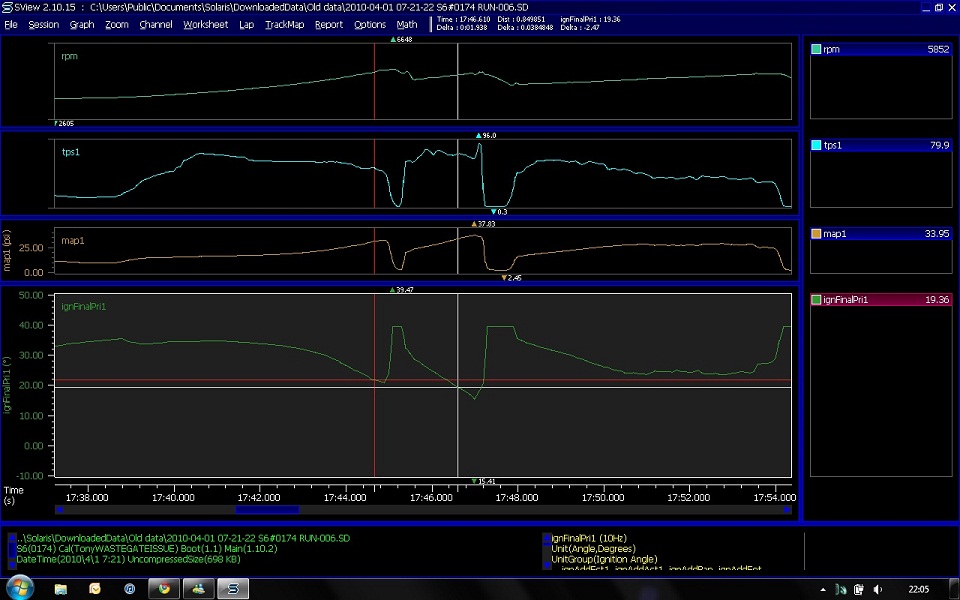The height and width of the screenshot is (600, 960).
Task: Click the ignFinalPri1 maximum marker 39.47
Action: (x=402, y=290)
